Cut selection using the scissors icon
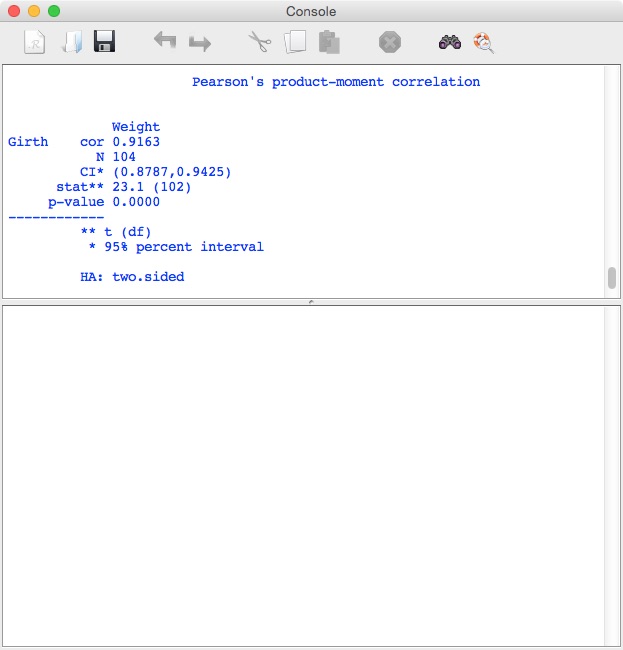The width and height of the screenshot is (623, 650). [x=259, y=42]
